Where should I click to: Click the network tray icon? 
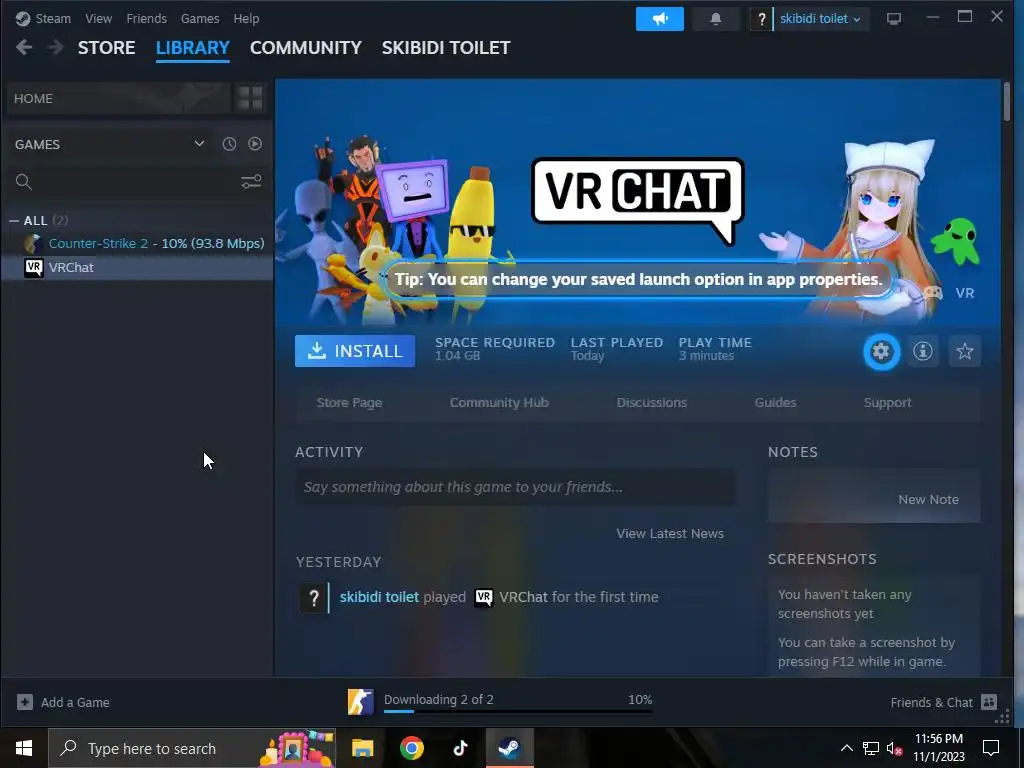click(871, 748)
